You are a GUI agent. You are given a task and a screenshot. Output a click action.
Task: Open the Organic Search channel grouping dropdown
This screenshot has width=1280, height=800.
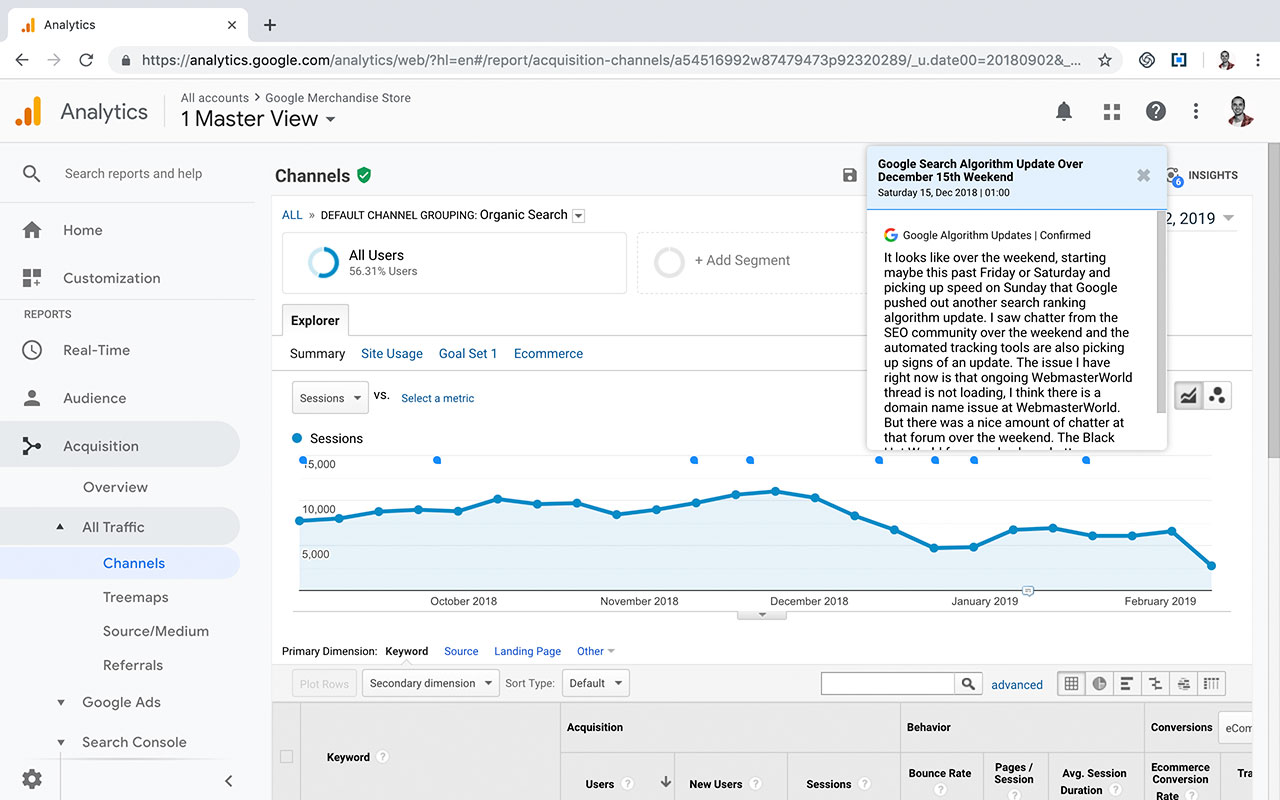[x=578, y=216]
